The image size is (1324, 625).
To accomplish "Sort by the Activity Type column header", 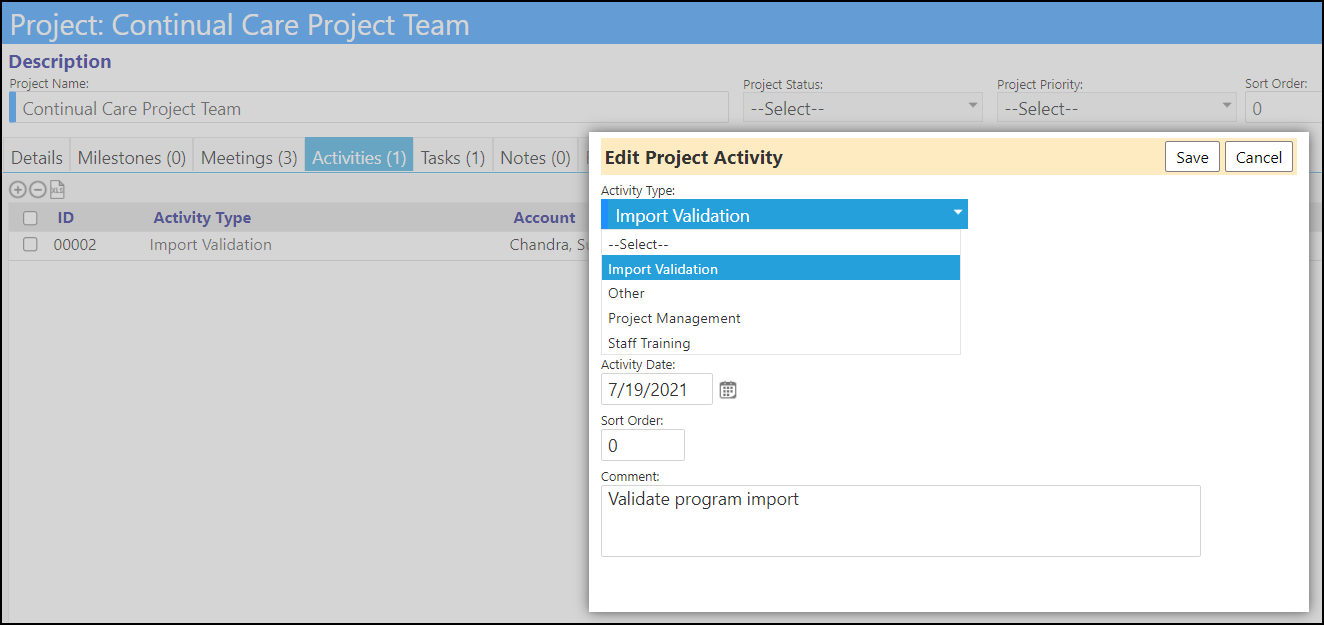I will [202, 218].
